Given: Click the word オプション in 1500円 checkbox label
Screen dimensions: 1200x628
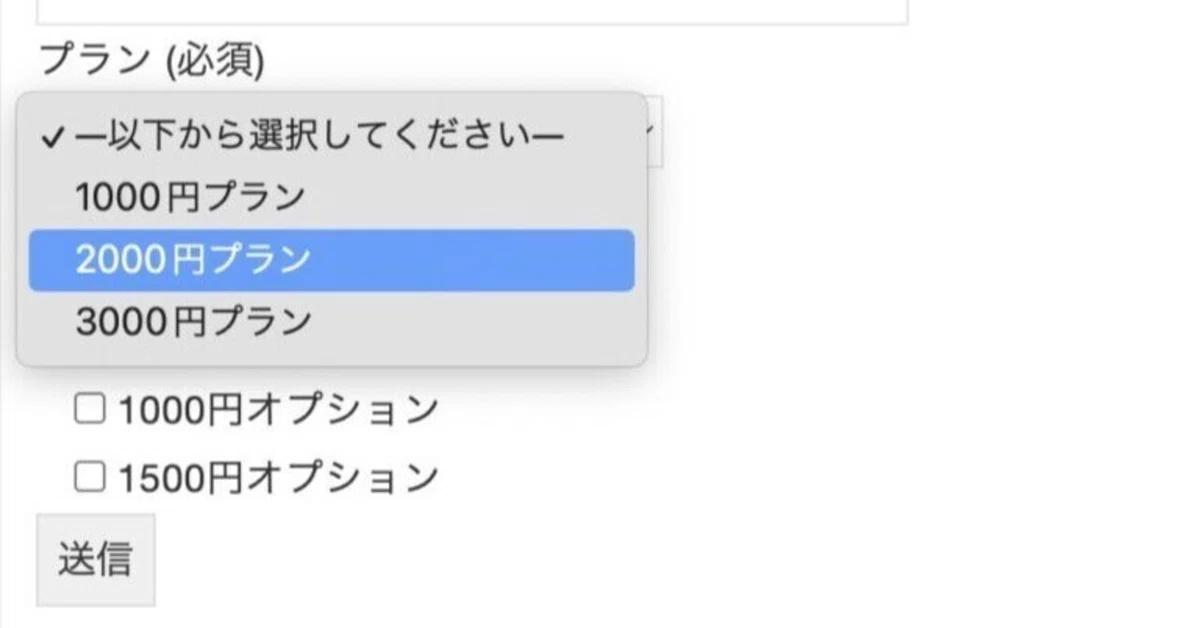Looking at the screenshot, I should coord(341,477).
